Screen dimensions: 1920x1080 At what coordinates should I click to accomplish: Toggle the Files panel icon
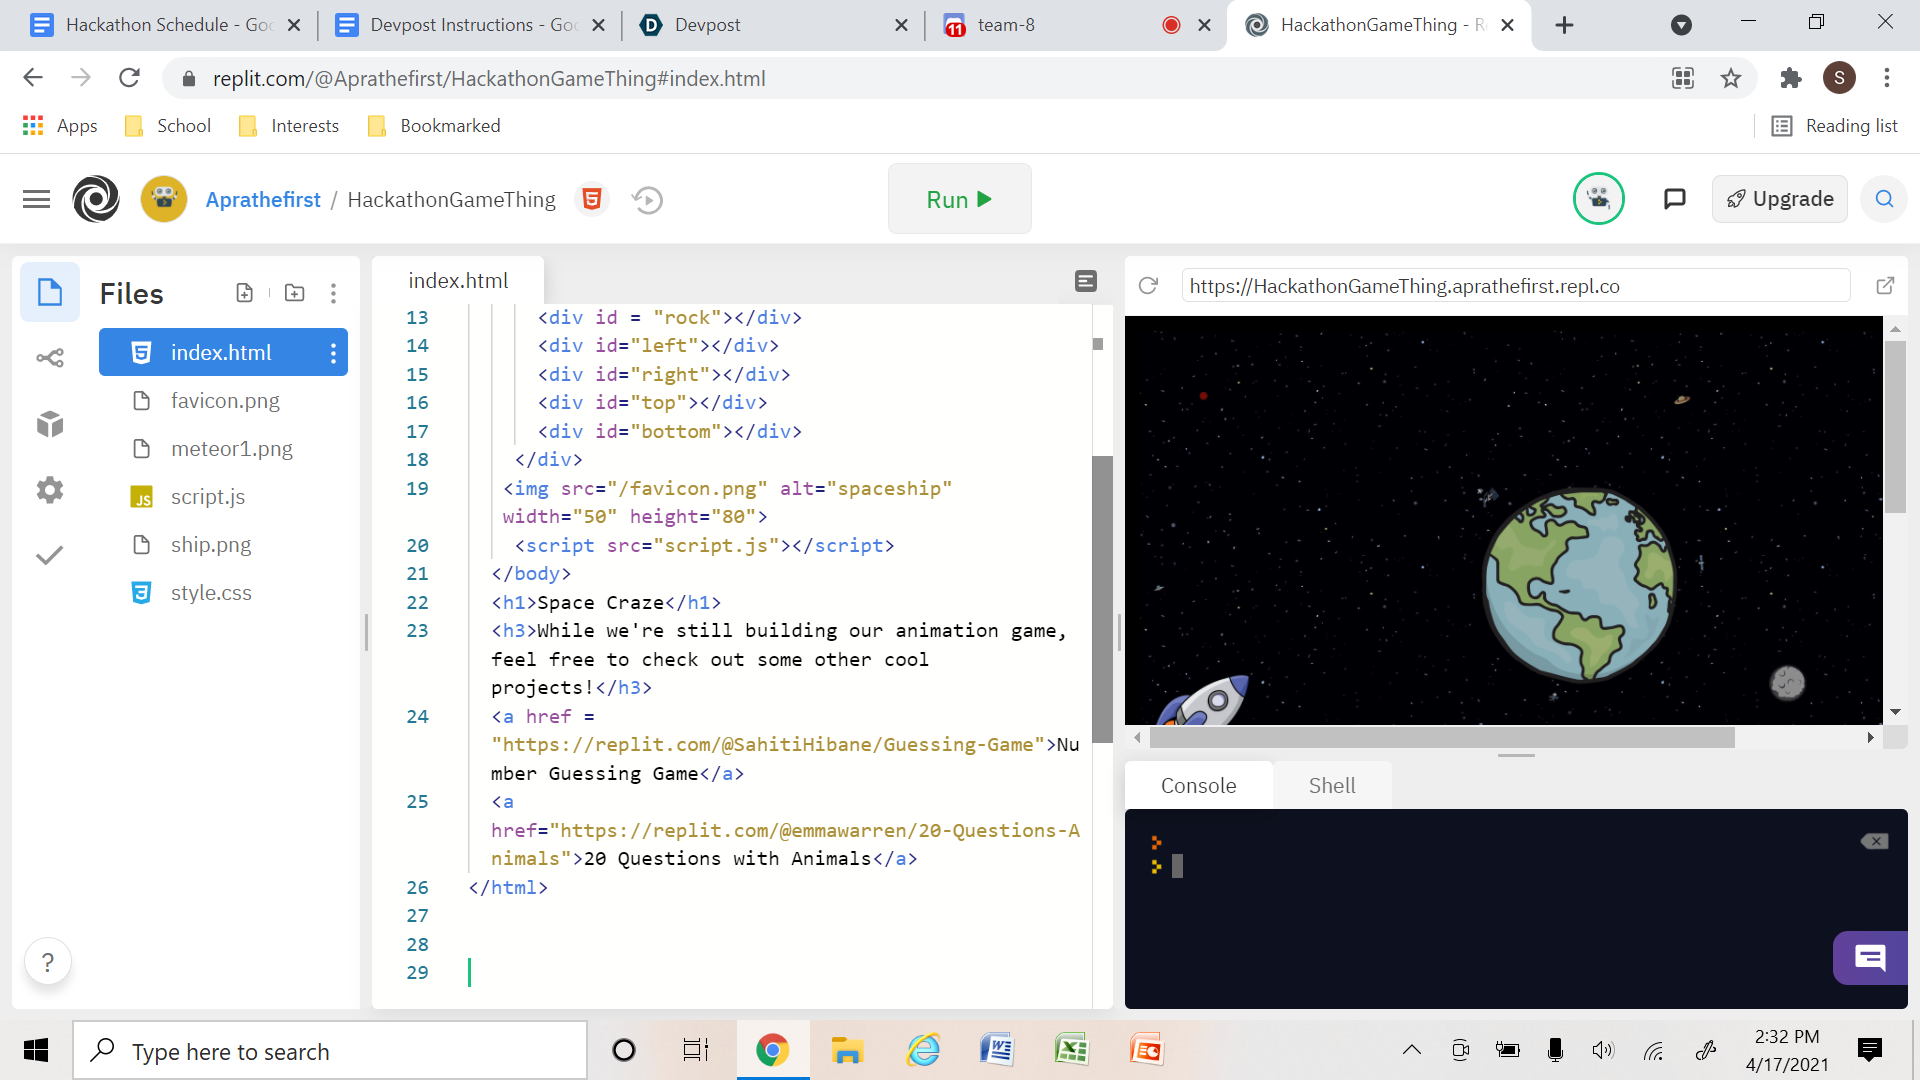[x=50, y=293]
